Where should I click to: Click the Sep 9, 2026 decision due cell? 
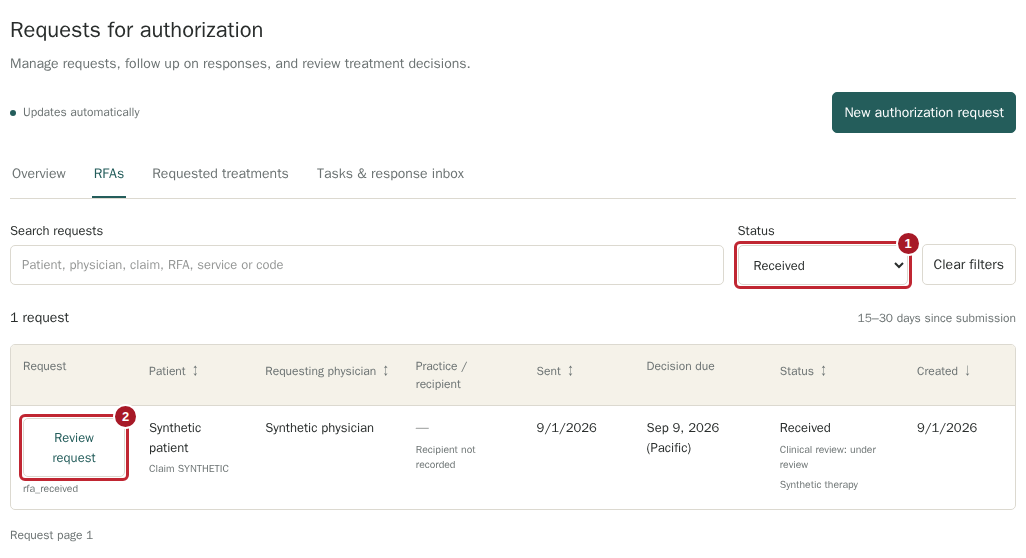tap(682, 438)
